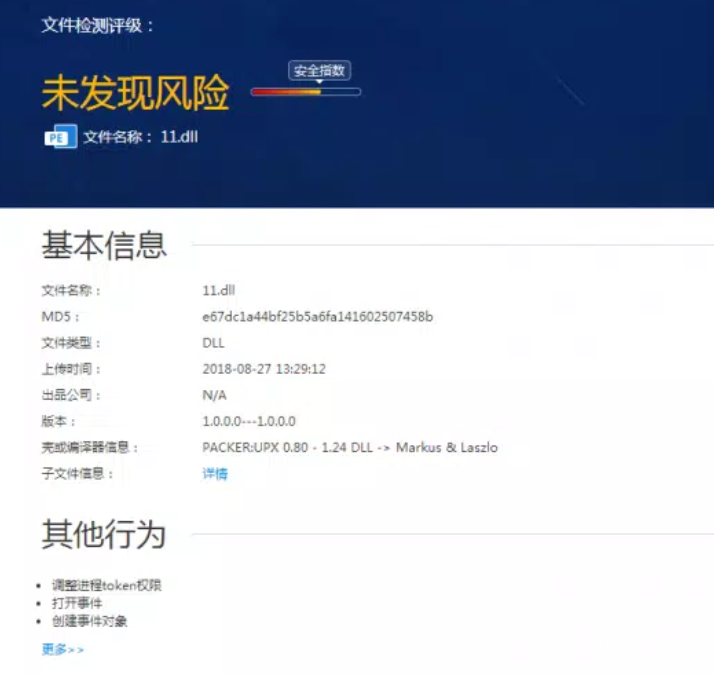Viewport: 714px width, 674px height.
Task: Click the 打开事件 behavior item
Action: [x=77, y=603]
